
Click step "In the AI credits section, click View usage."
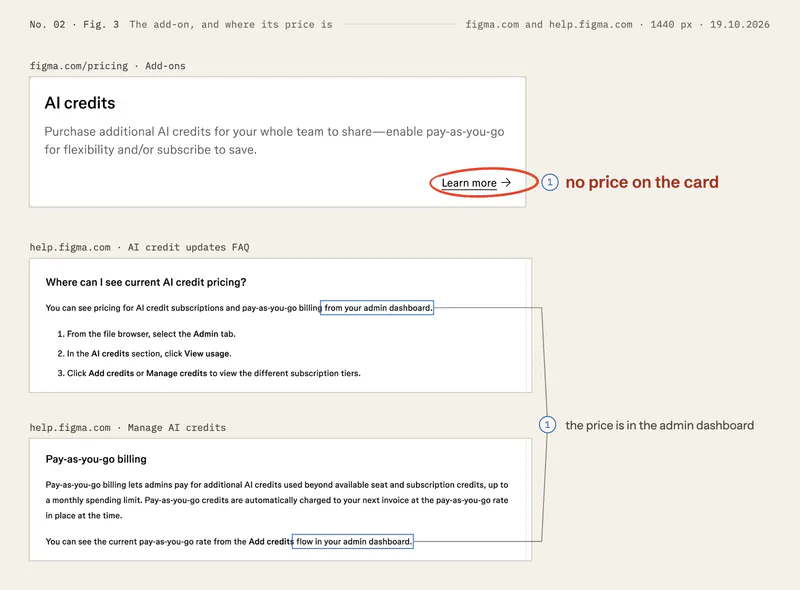pyautogui.click(x=144, y=353)
